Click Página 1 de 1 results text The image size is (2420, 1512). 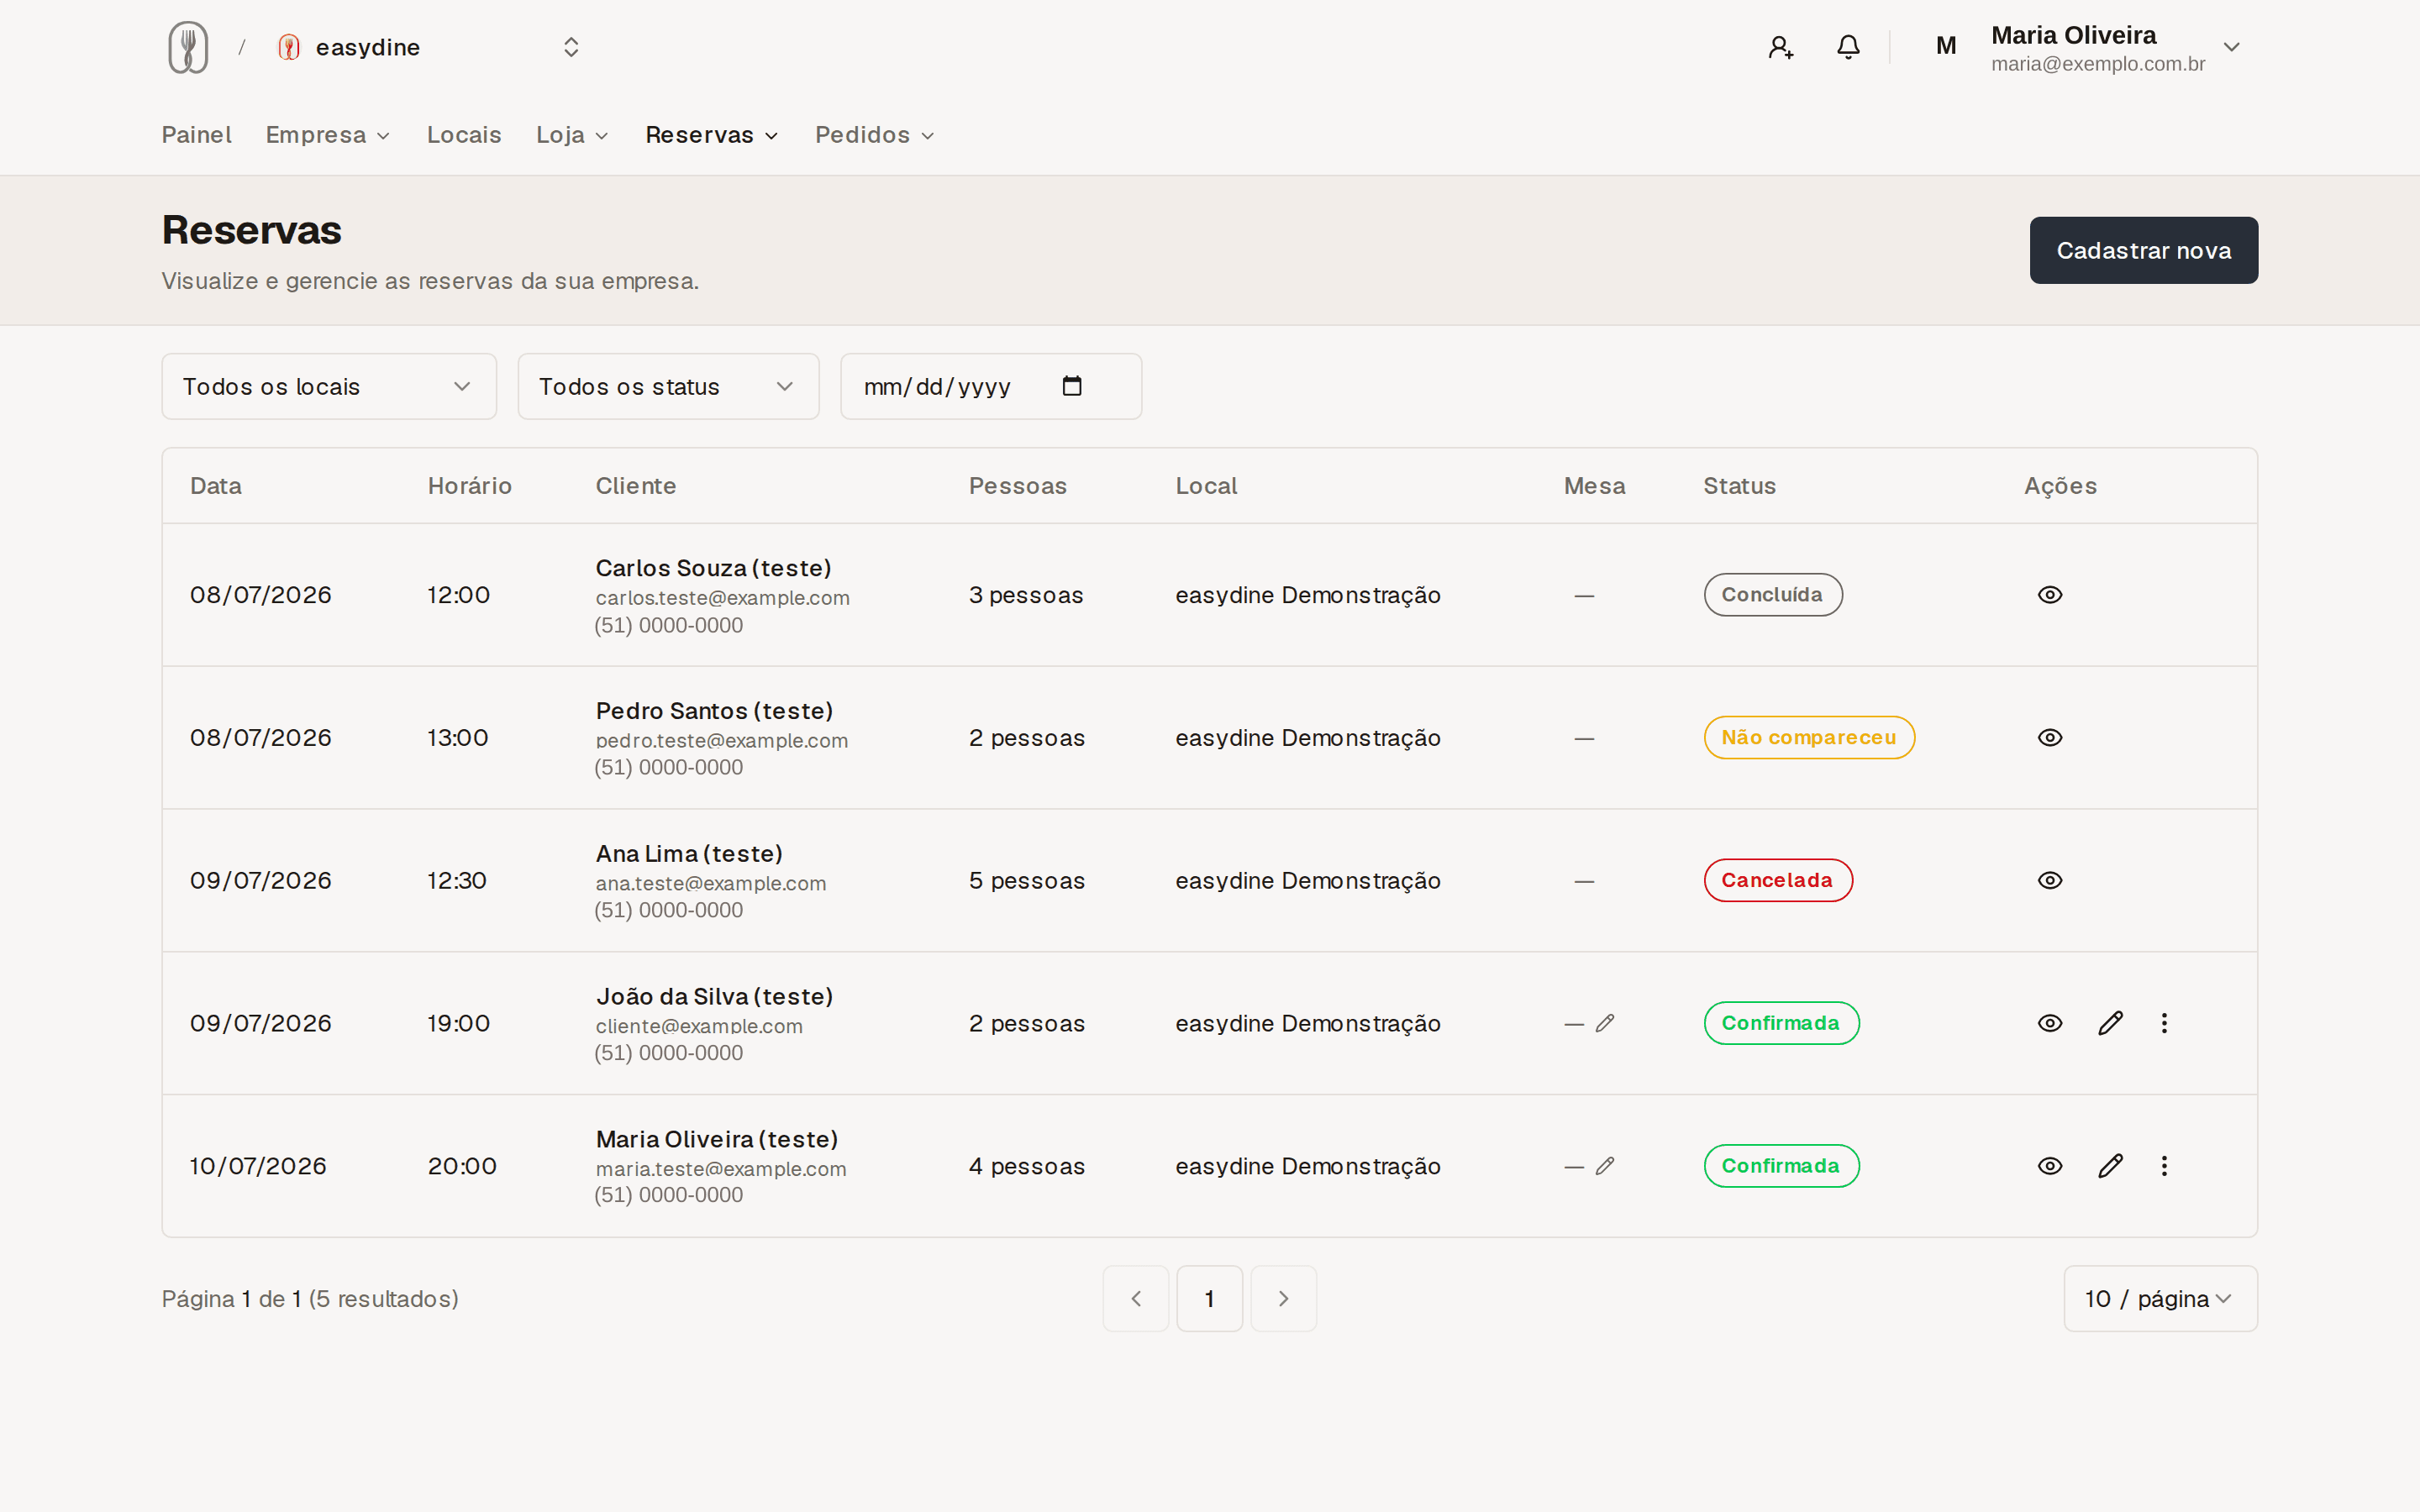coord(310,1299)
